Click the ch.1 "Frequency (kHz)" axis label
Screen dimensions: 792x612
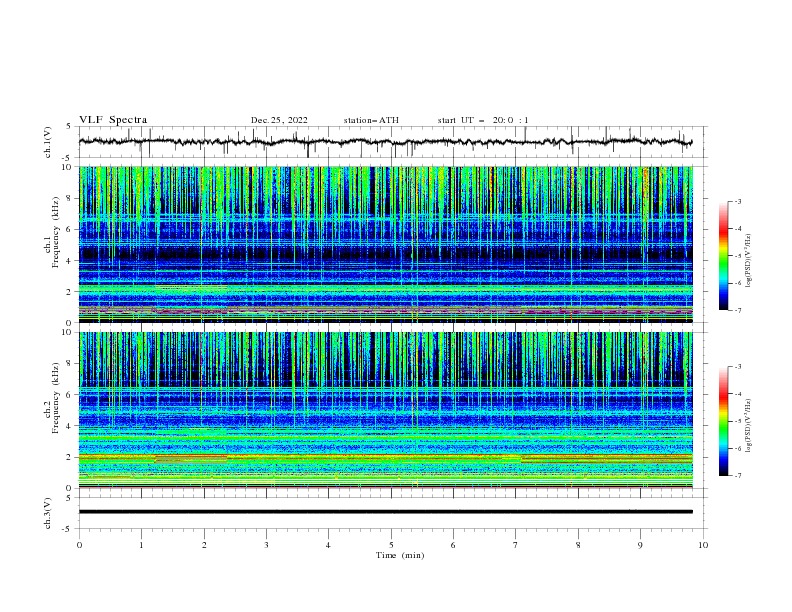56,234
